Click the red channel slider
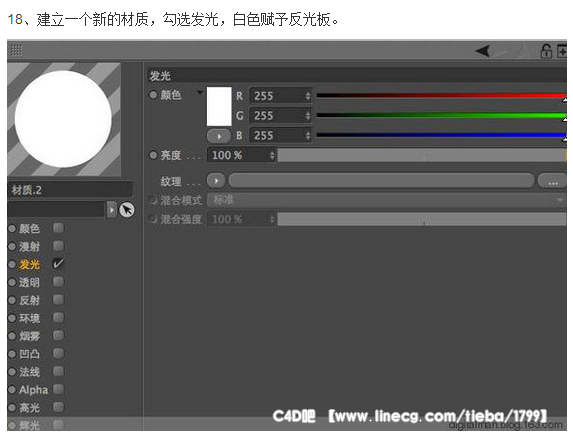 [x=441, y=96]
